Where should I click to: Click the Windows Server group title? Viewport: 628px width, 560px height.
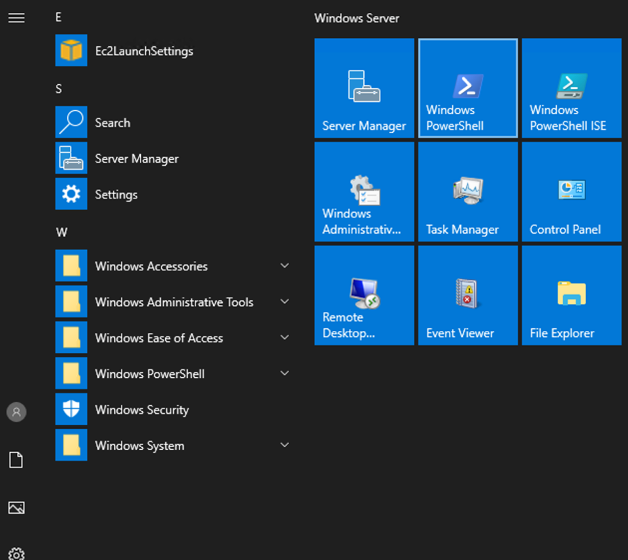[x=356, y=18]
